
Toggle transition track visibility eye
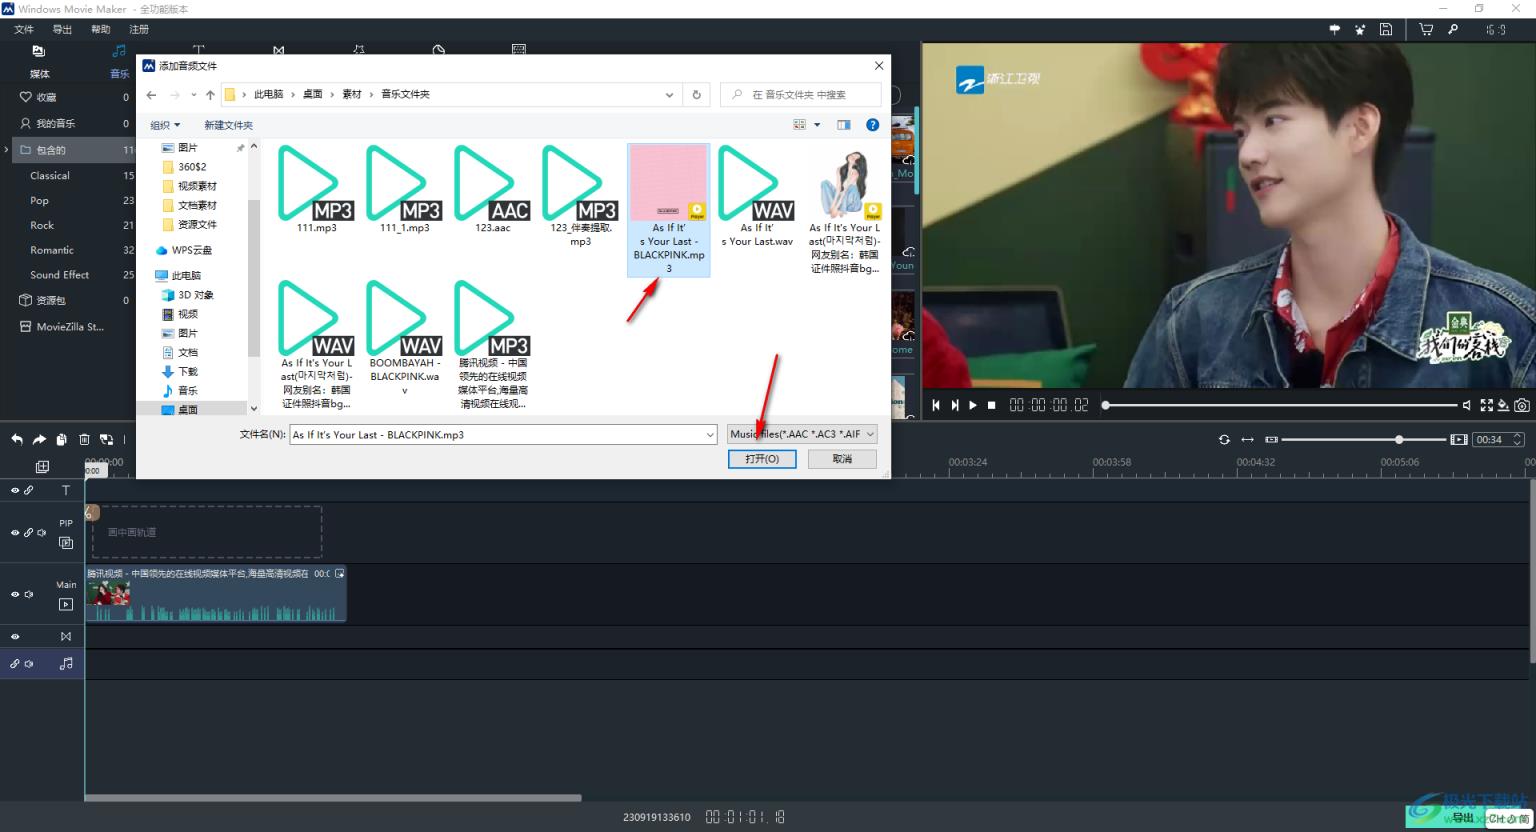point(15,636)
